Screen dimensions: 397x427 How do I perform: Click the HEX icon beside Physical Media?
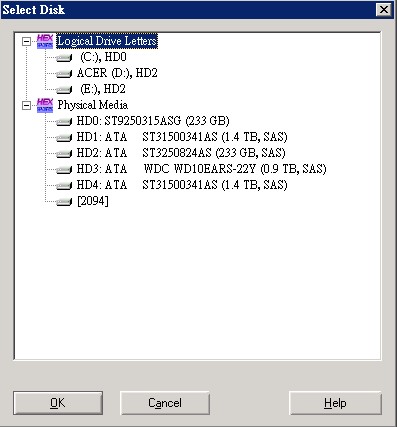45,105
